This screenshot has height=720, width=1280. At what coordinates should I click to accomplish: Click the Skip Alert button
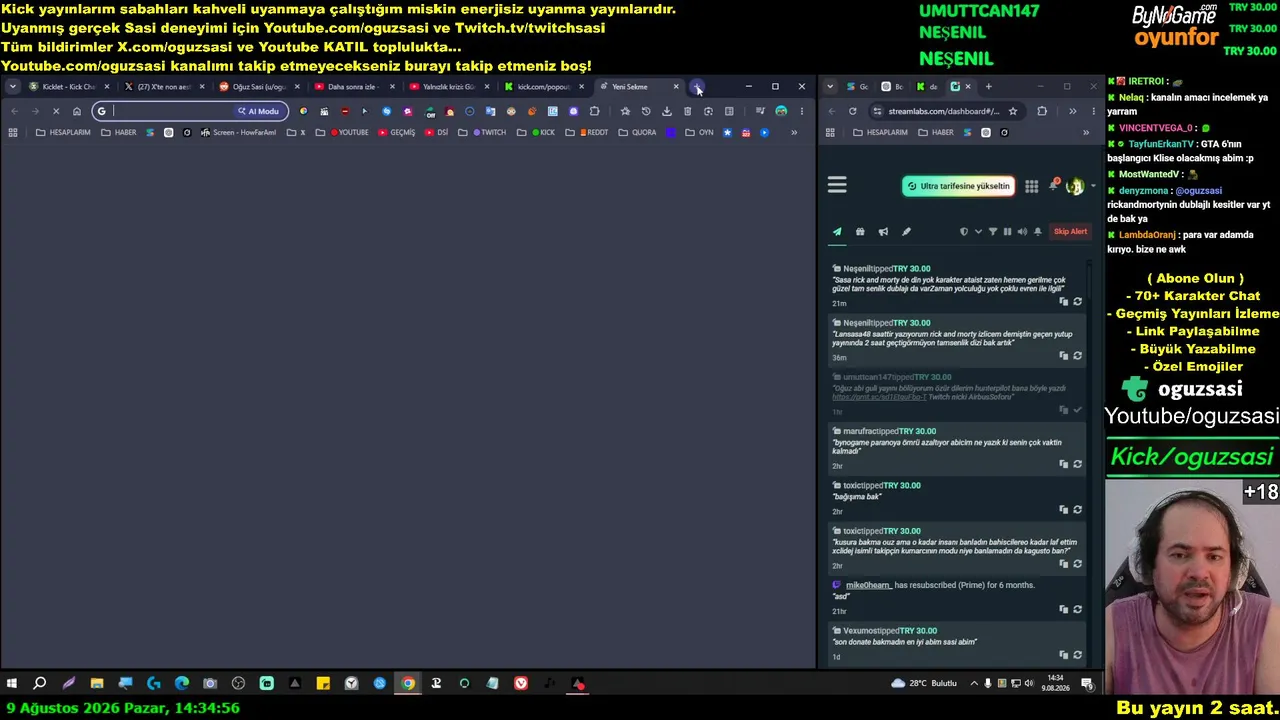1070,232
